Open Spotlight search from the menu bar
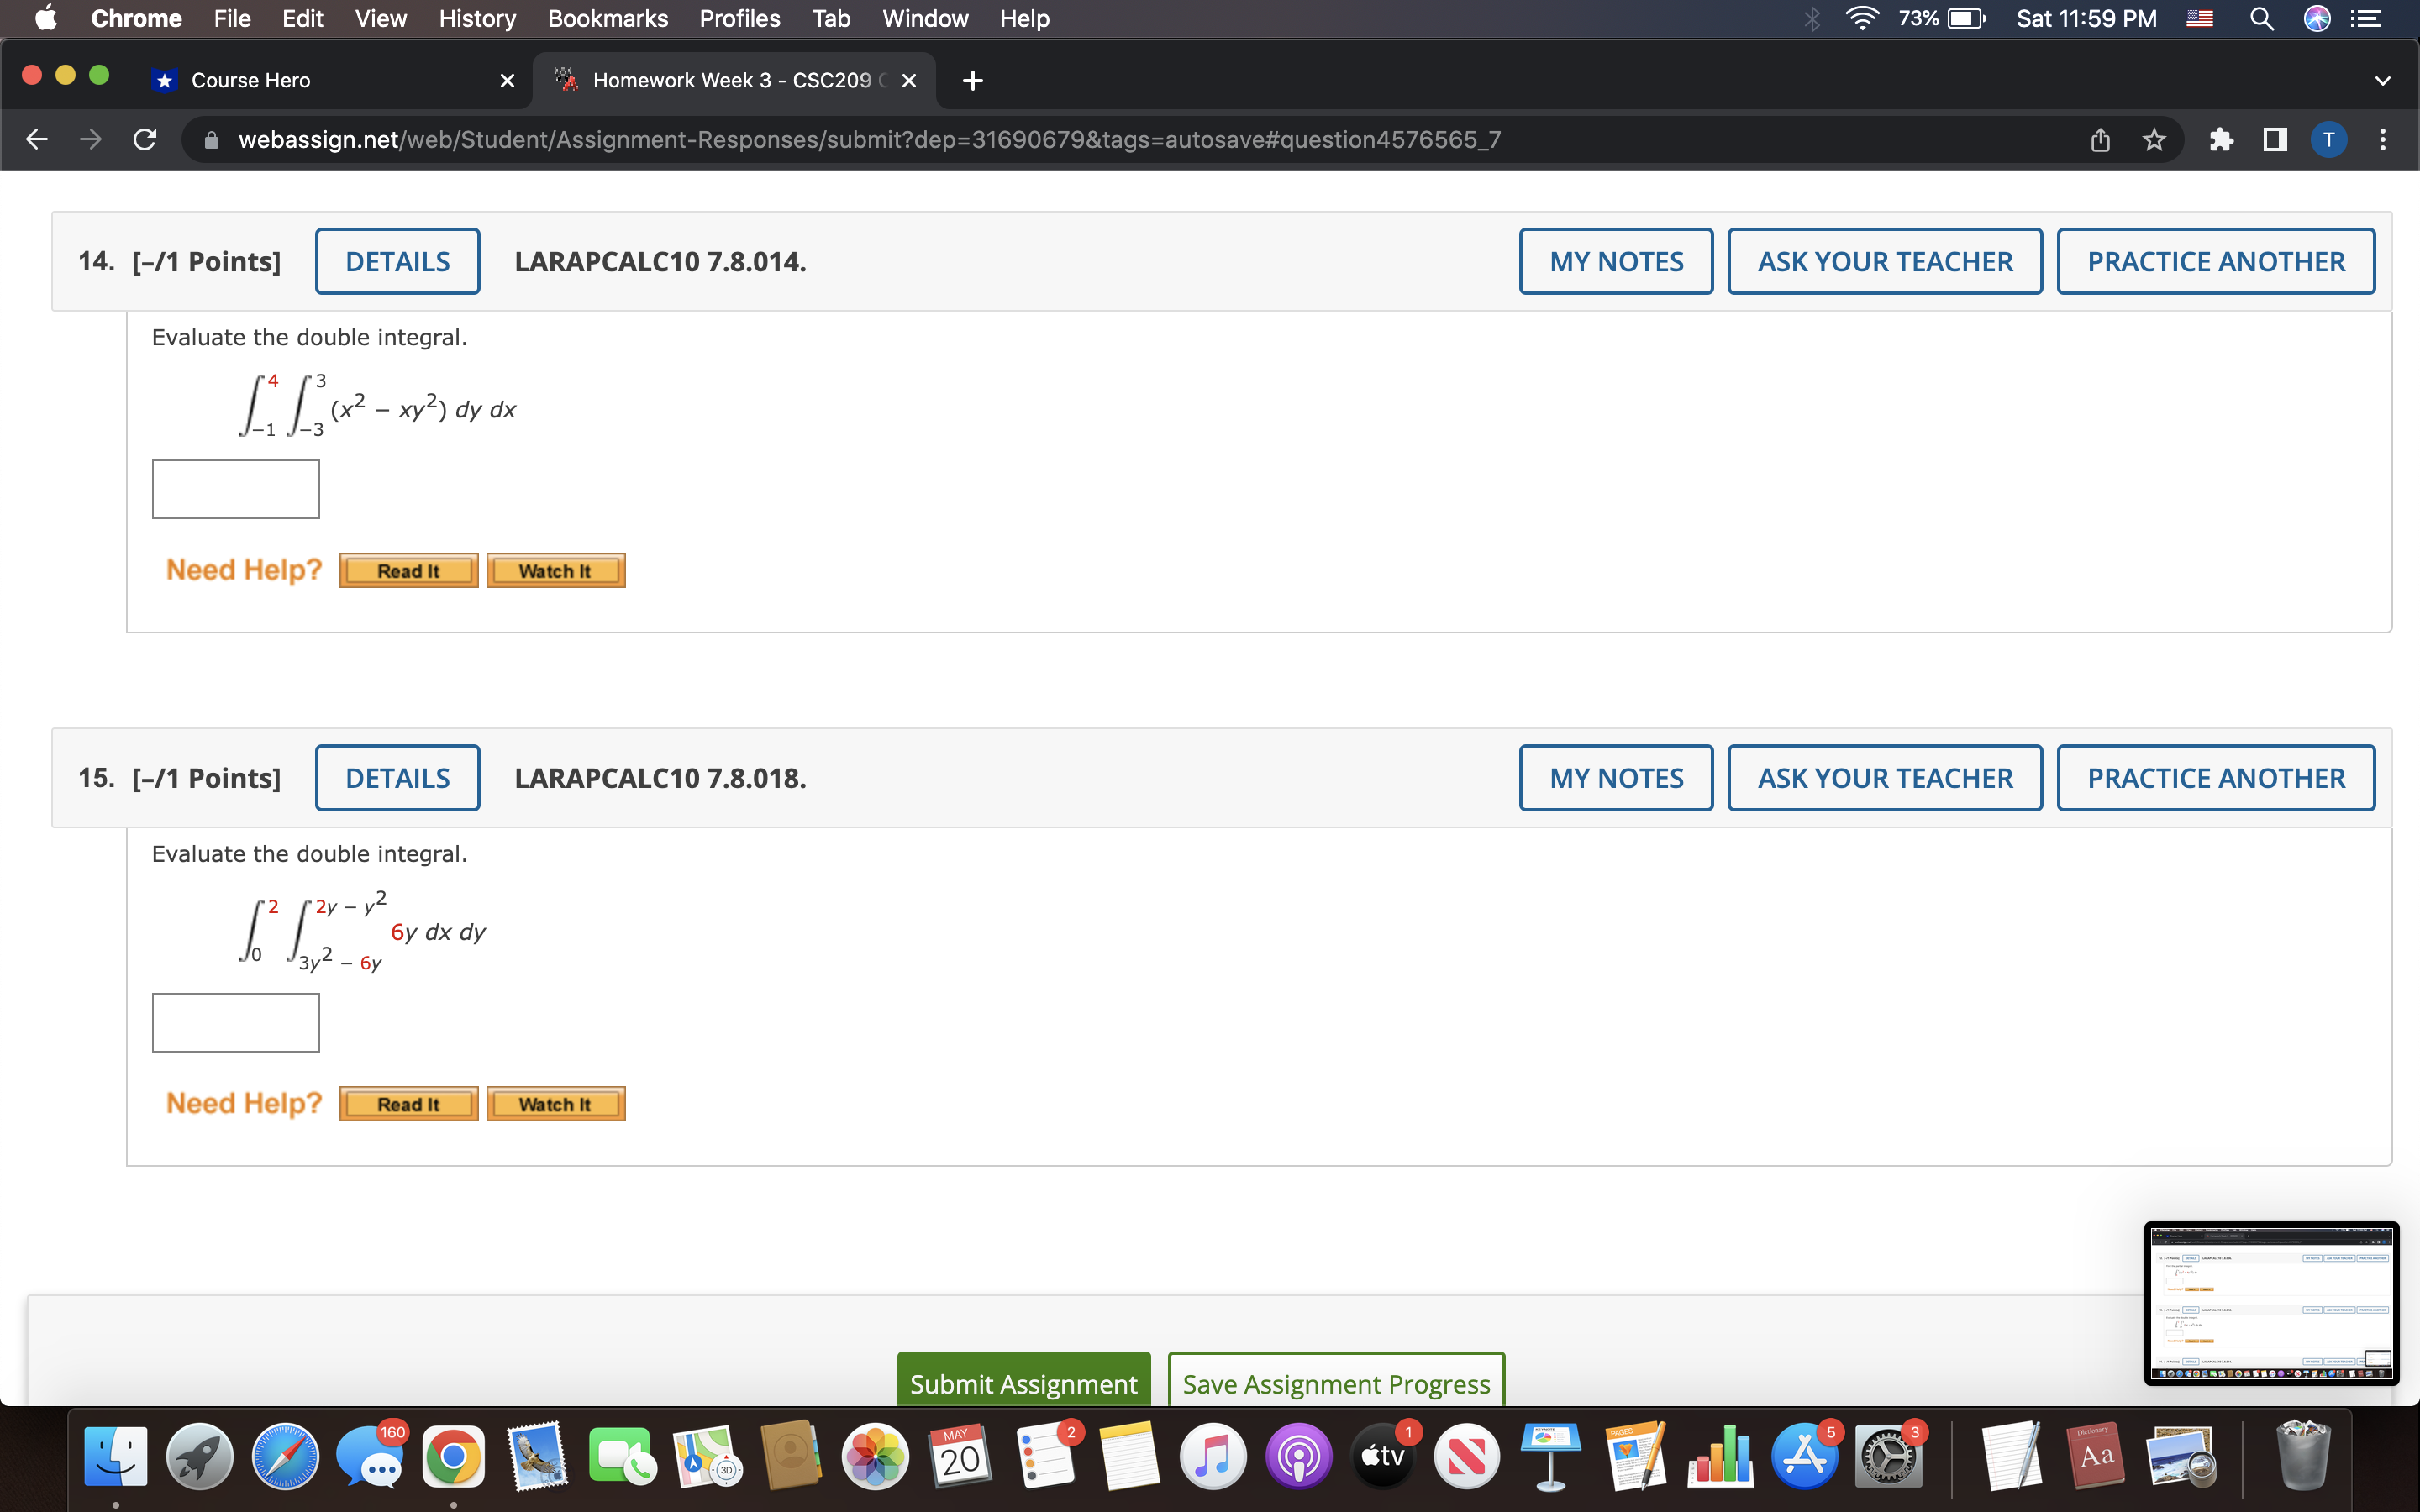This screenshot has width=2420, height=1512. coord(2263,18)
